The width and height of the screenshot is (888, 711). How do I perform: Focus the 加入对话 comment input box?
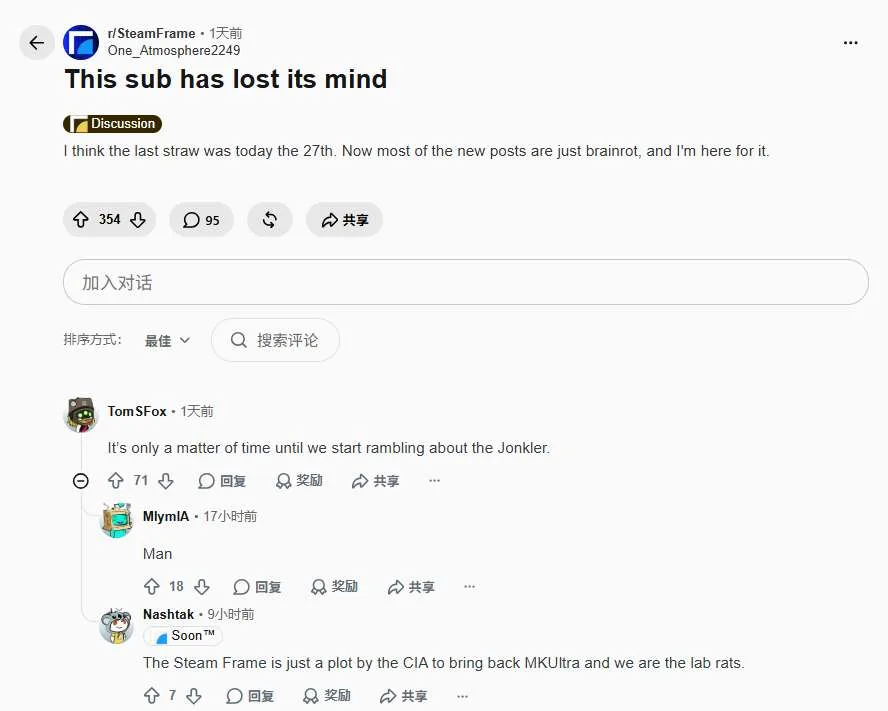coord(466,282)
